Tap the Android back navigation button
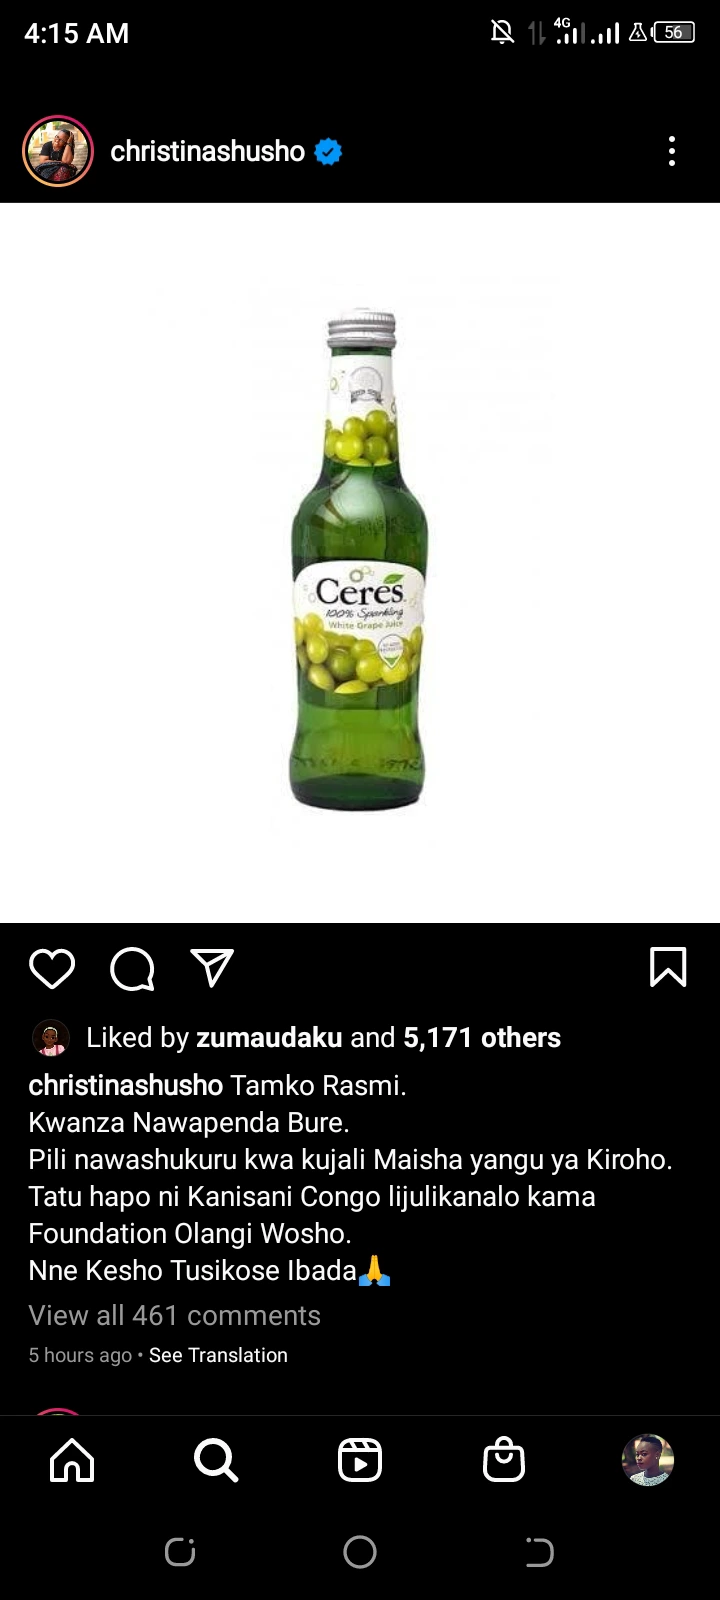The height and width of the screenshot is (1600, 720). (x=540, y=1552)
